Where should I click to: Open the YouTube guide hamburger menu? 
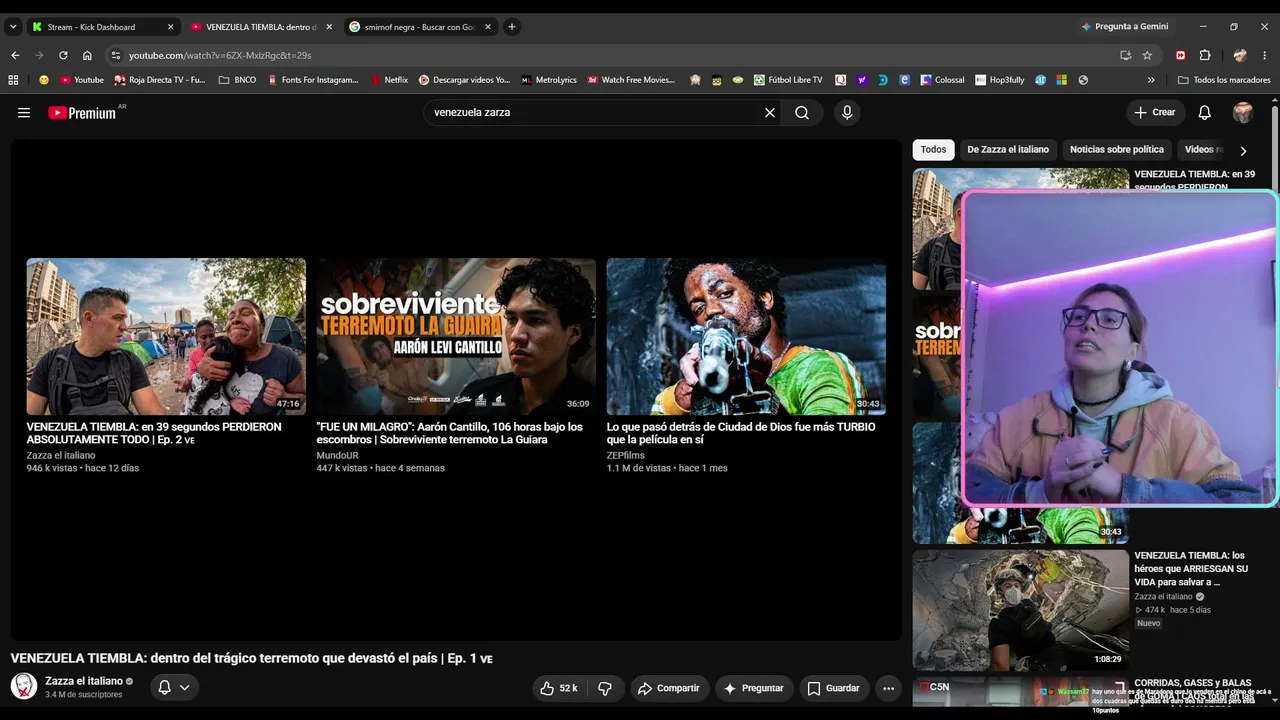[24, 113]
